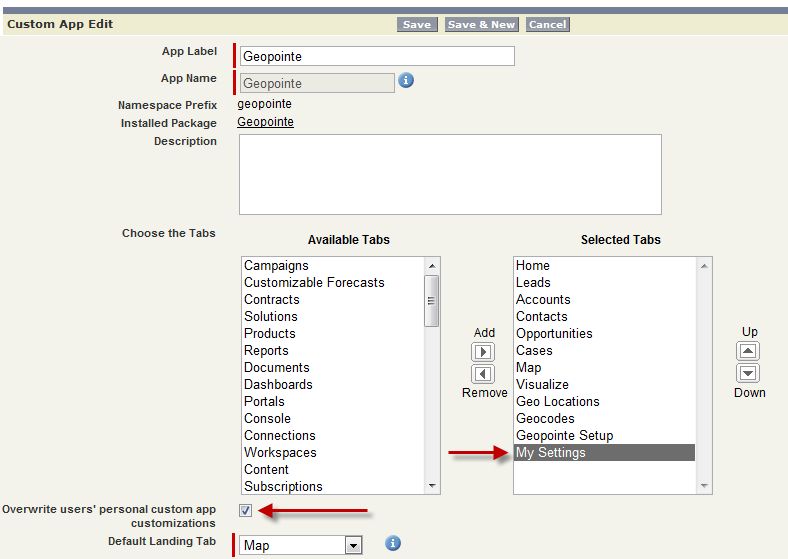Click inside the Description text area
Viewport: 788px width, 559px height.
click(x=450, y=174)
